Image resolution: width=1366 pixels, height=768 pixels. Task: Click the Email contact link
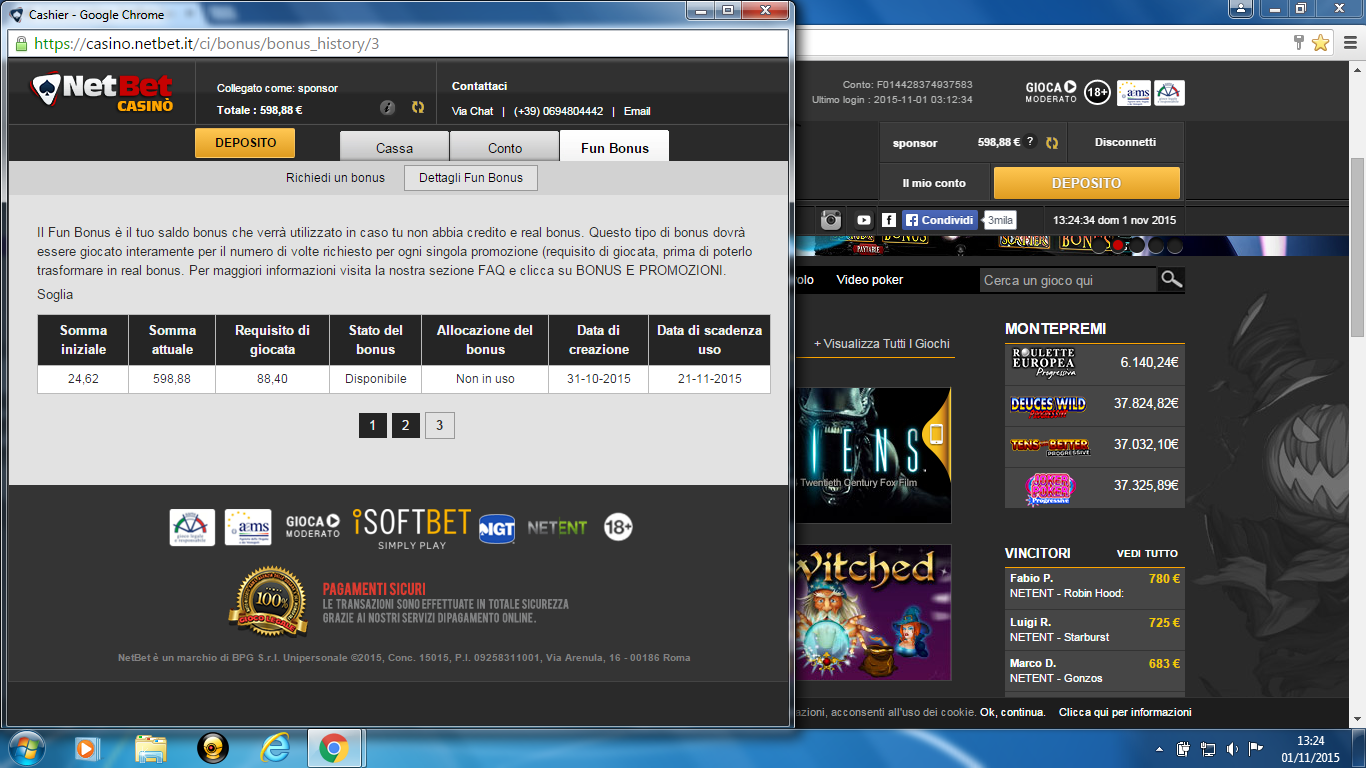click(x=637, y=111)
